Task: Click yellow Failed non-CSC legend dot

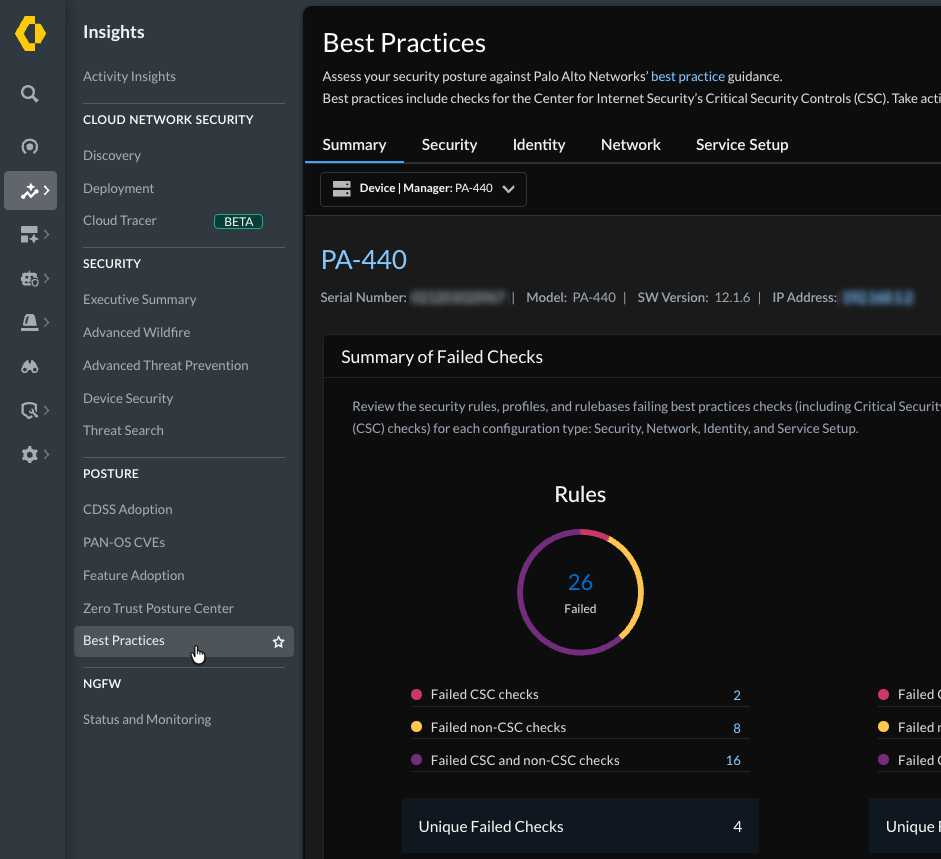Action: [x=416, y=727]
